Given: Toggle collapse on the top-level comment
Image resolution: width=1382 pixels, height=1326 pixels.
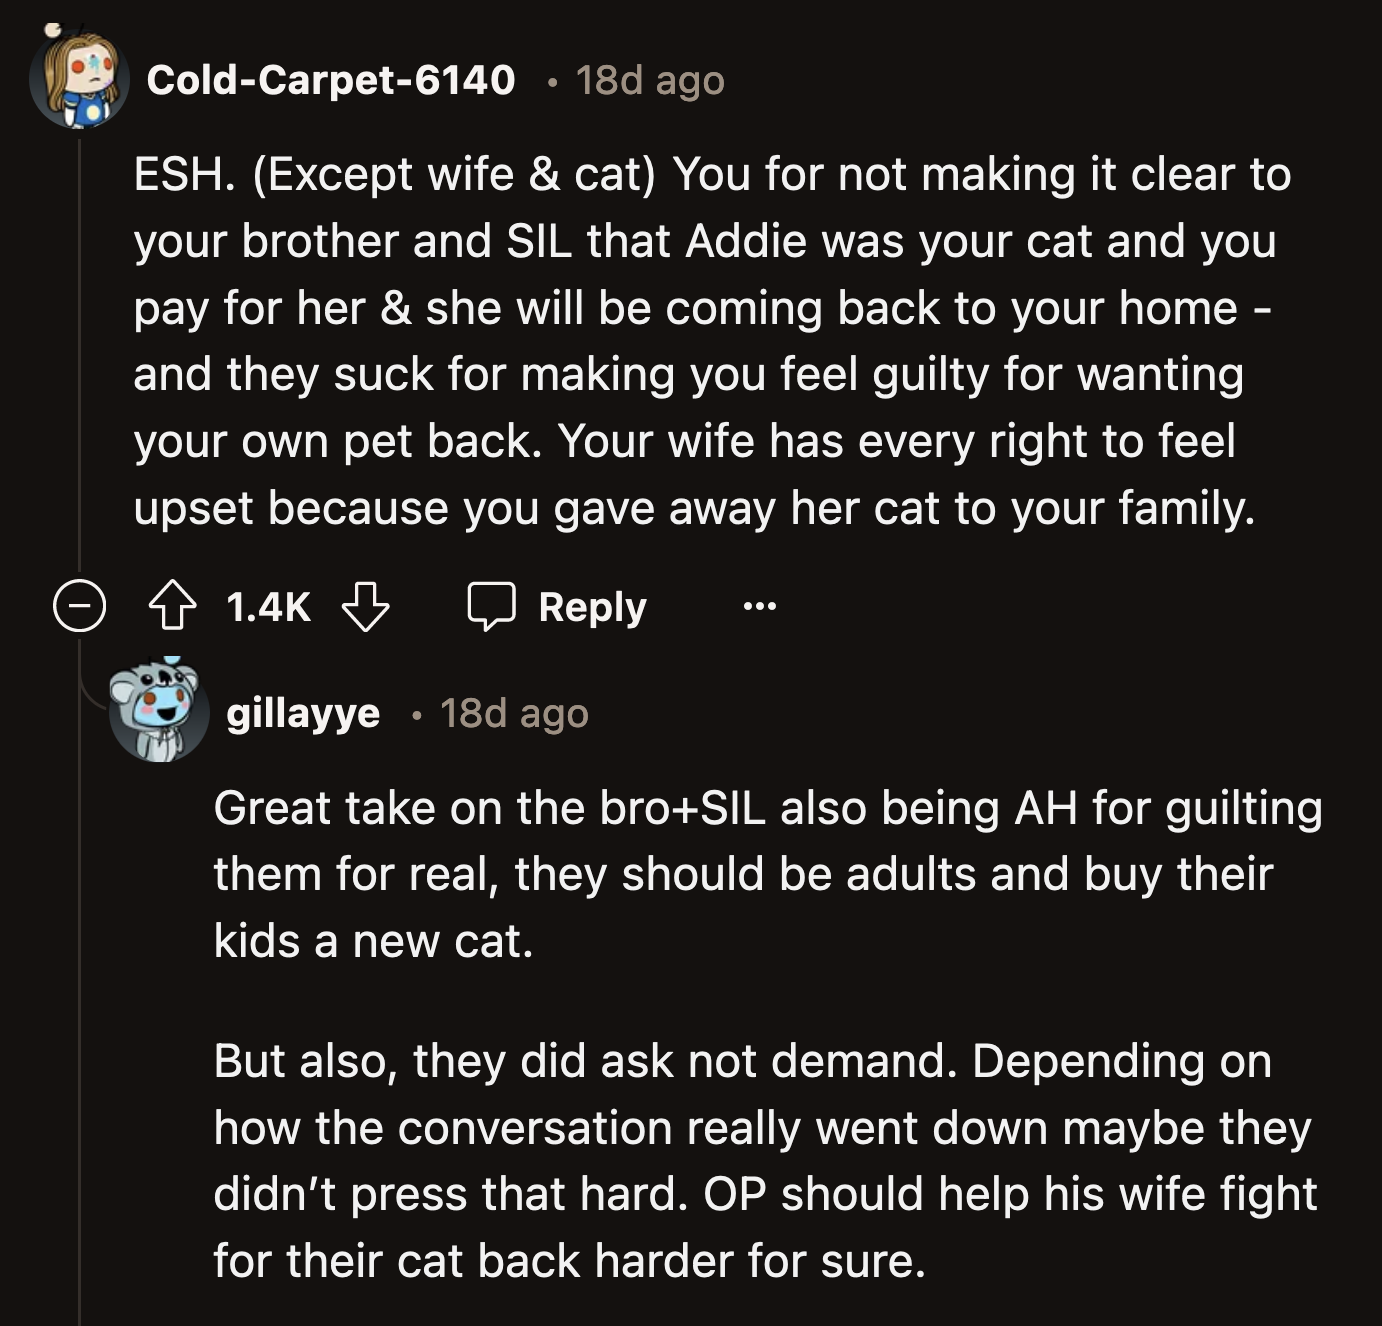Looking at the screenshot, I should pyautogui.click(x=78, y=606).
